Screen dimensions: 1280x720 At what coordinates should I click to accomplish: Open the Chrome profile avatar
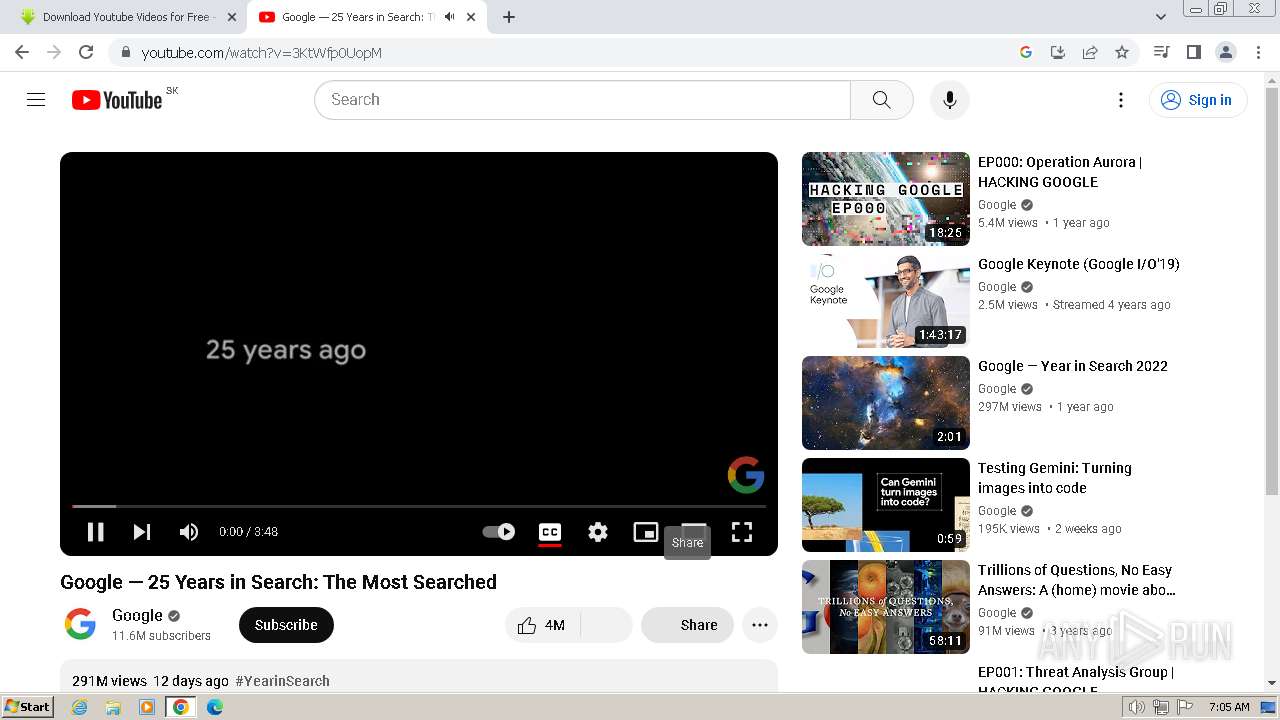point(1225,52)
